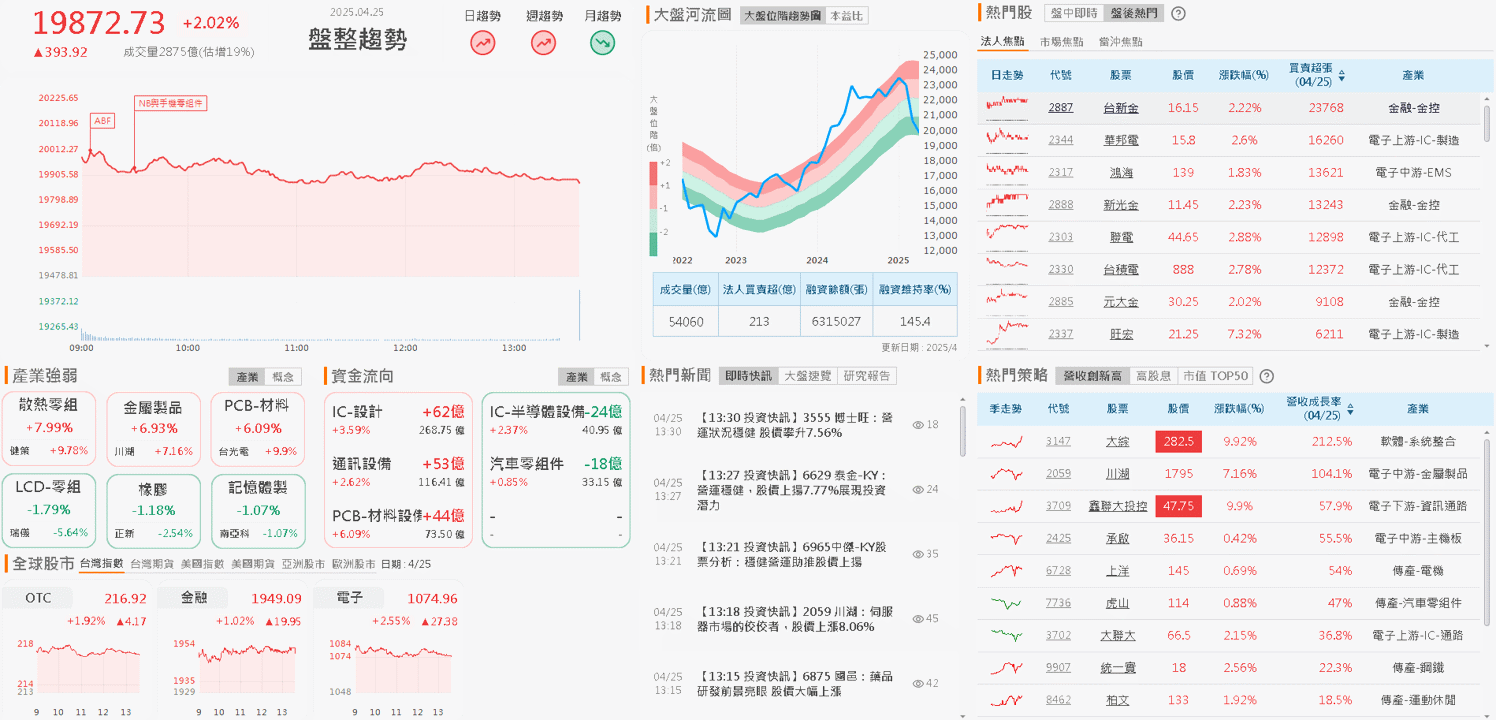Switch global markets to 台灣期貨

pos(152,564)
